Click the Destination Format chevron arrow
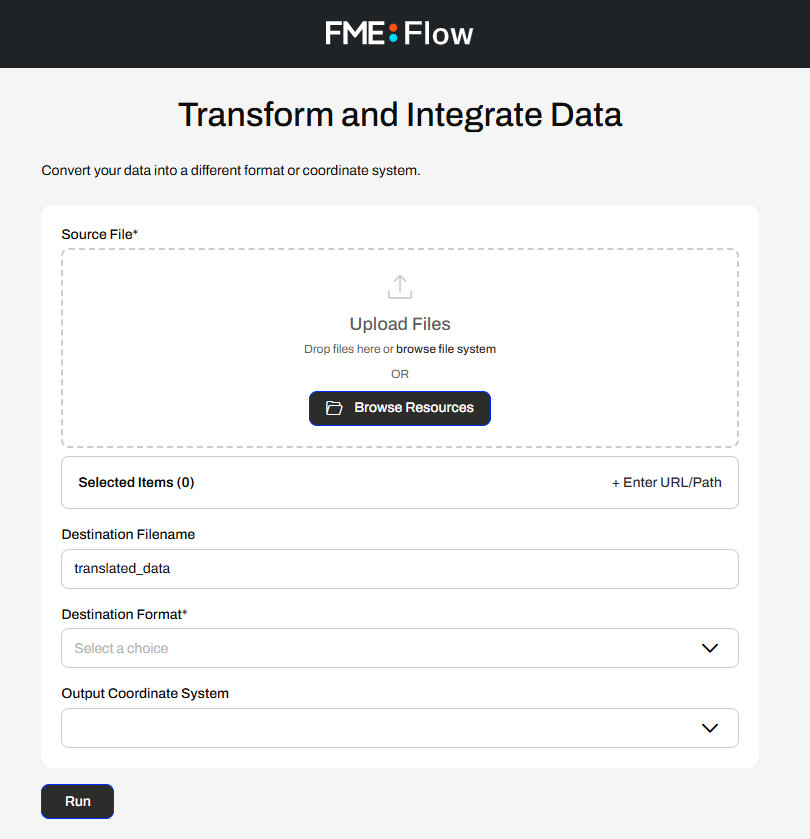The height and width of the screenshot is (839, 810). [710, 648]
